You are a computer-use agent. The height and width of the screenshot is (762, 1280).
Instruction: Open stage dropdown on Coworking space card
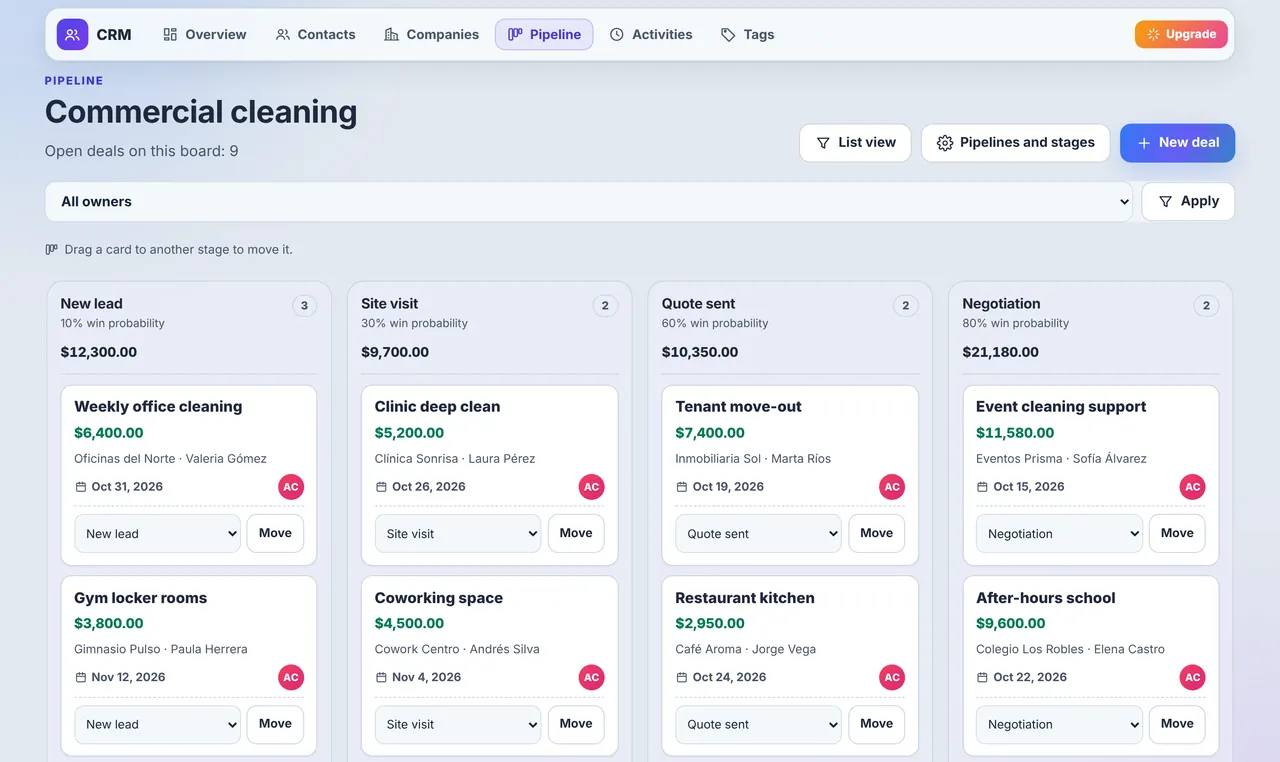458,724
